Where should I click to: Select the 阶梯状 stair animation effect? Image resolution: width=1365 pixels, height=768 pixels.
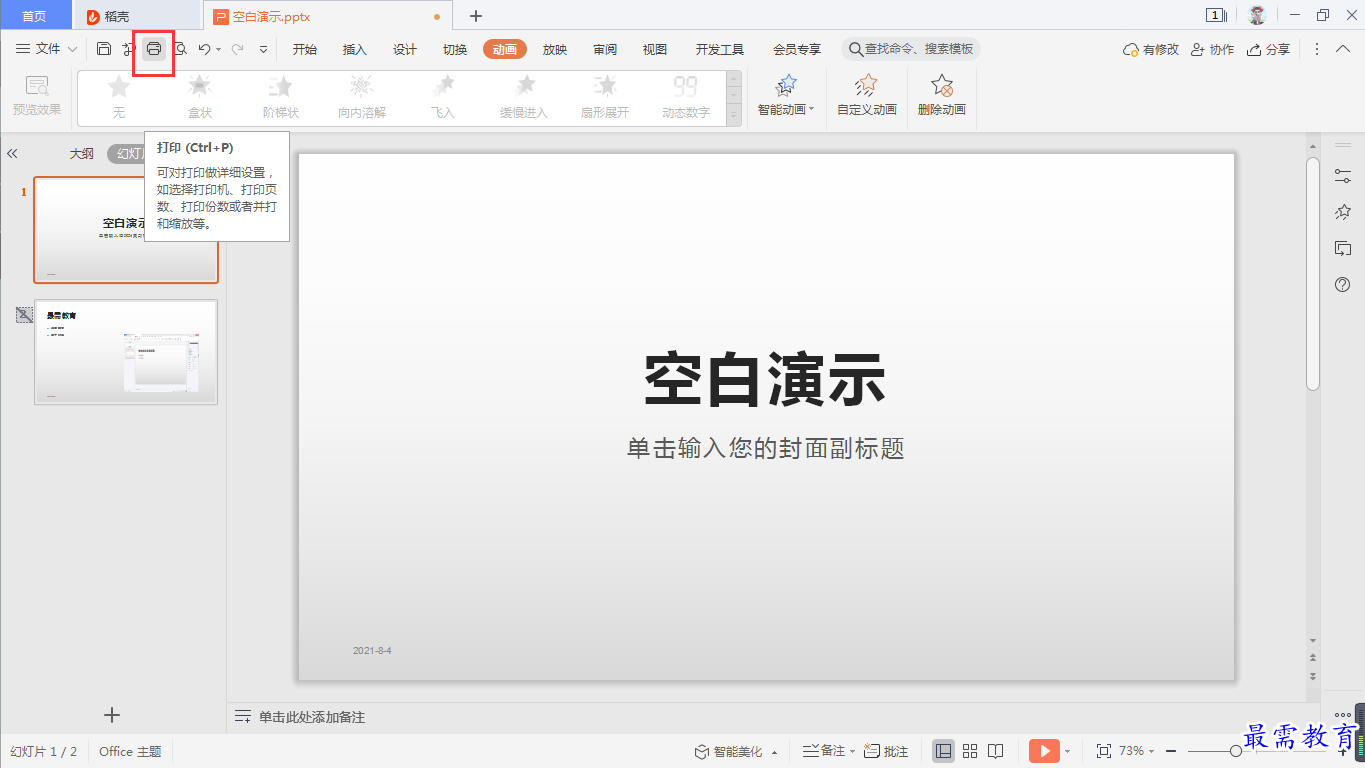pos(281,97)
